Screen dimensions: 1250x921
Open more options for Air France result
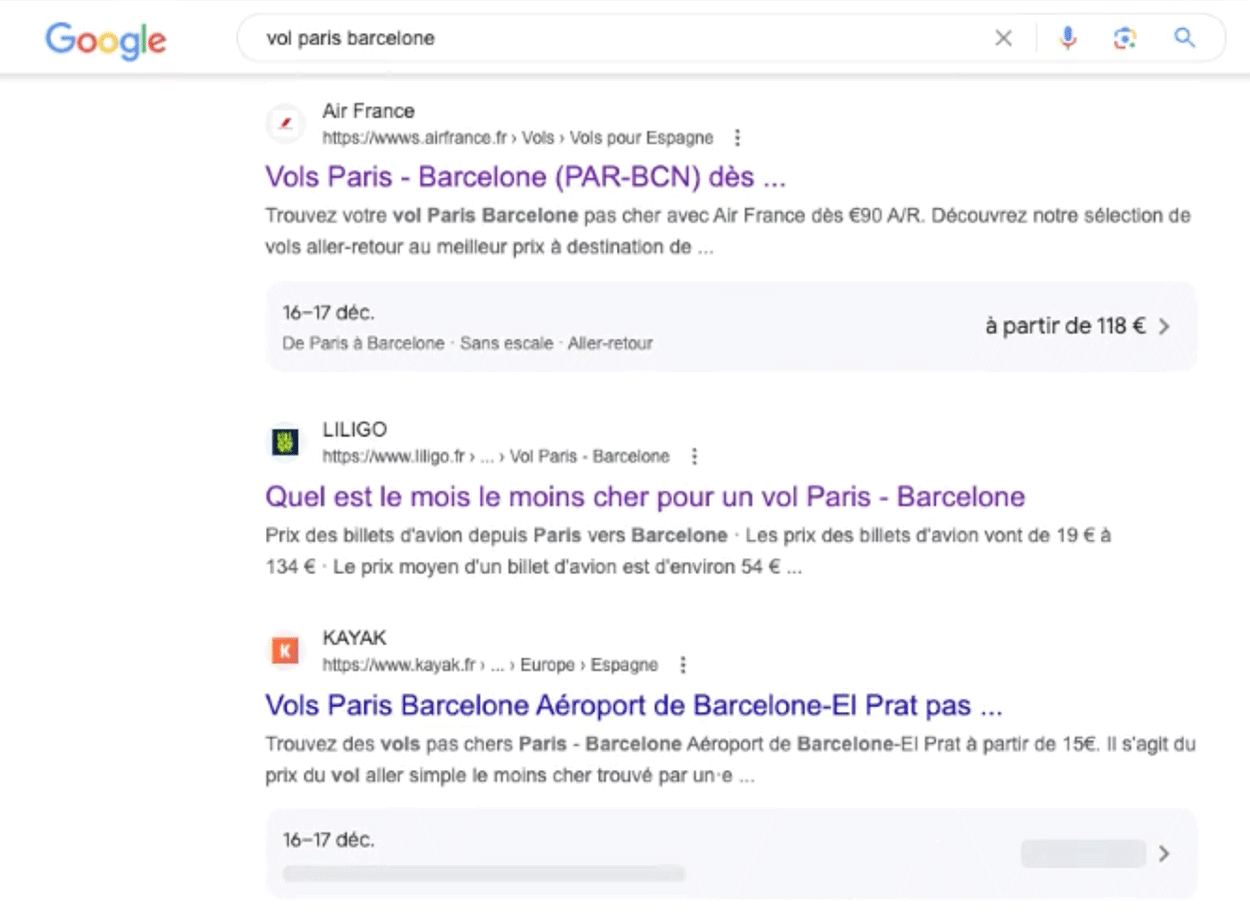pos(737,138)
